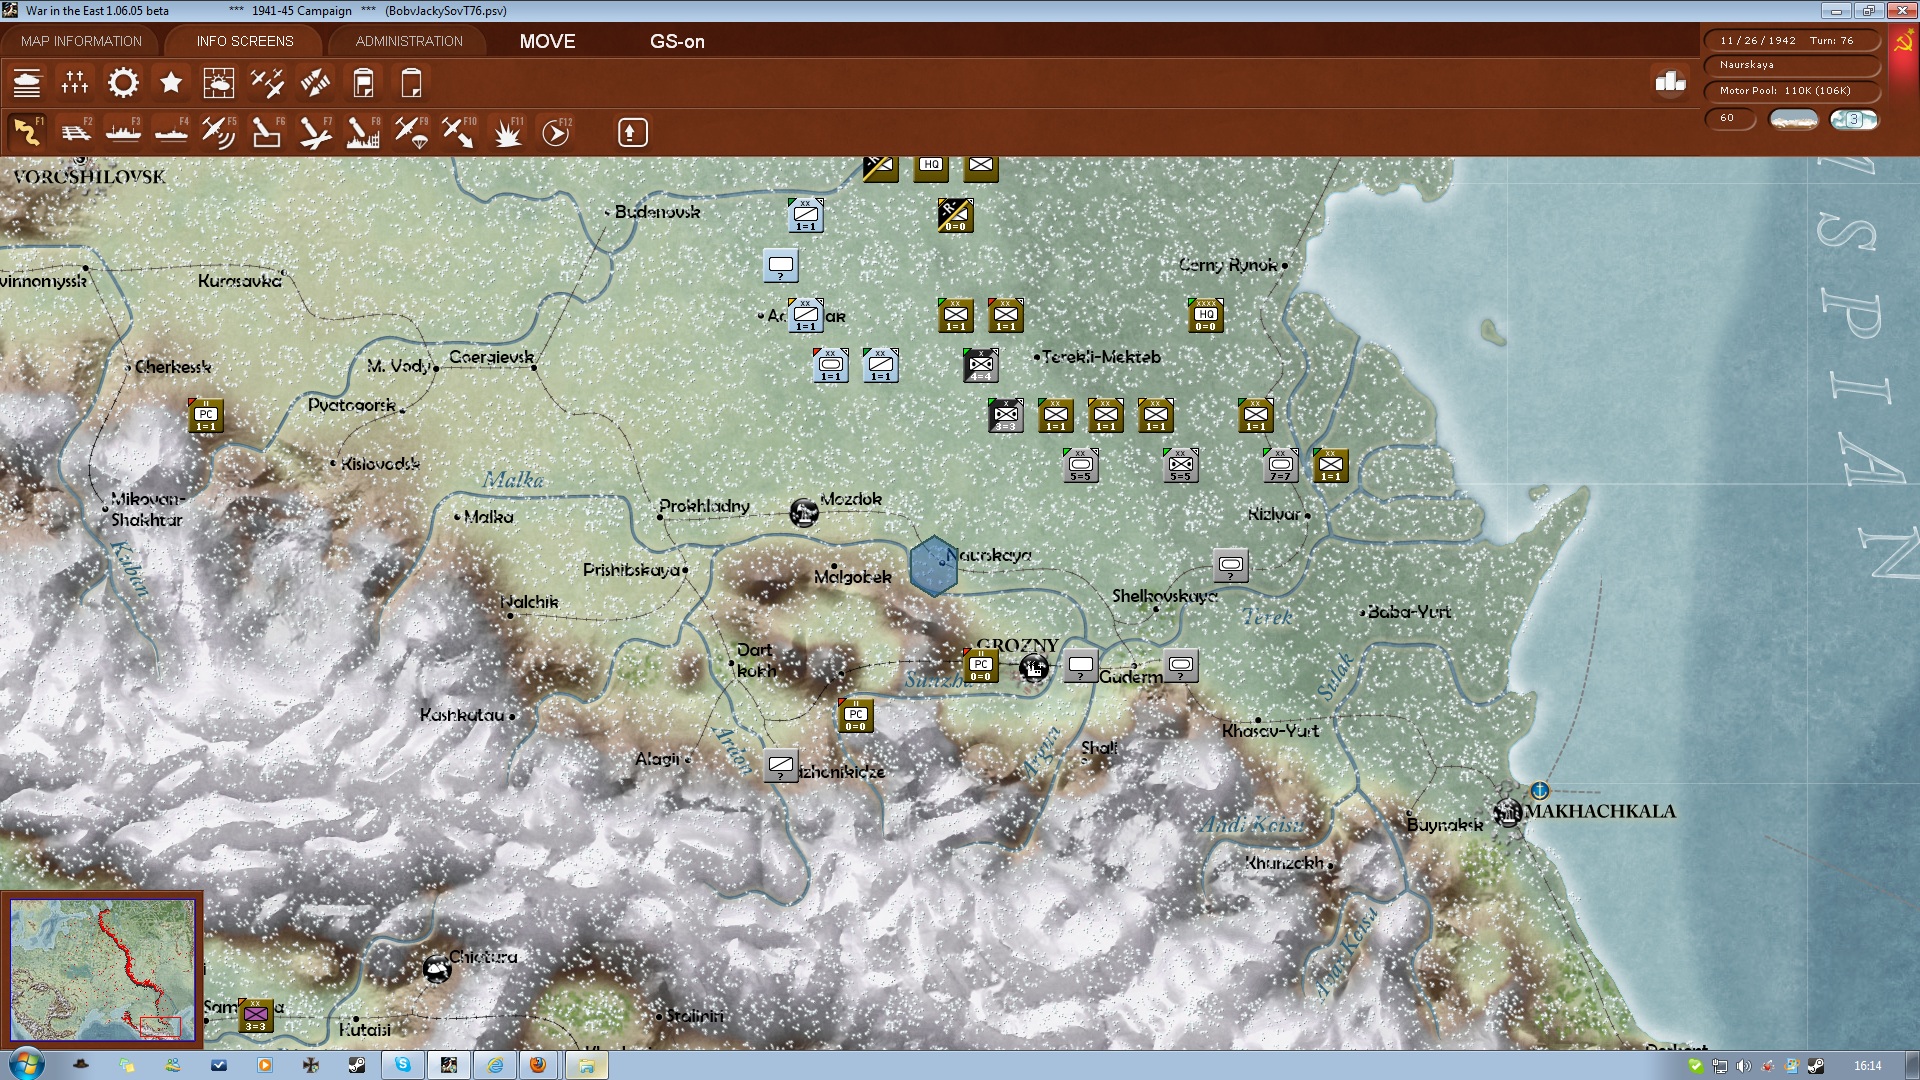Viewport: 1920px width, 1080px height.
Task: Click the Soviet hammer and sickle flag
Action: tap(1902, 42)
